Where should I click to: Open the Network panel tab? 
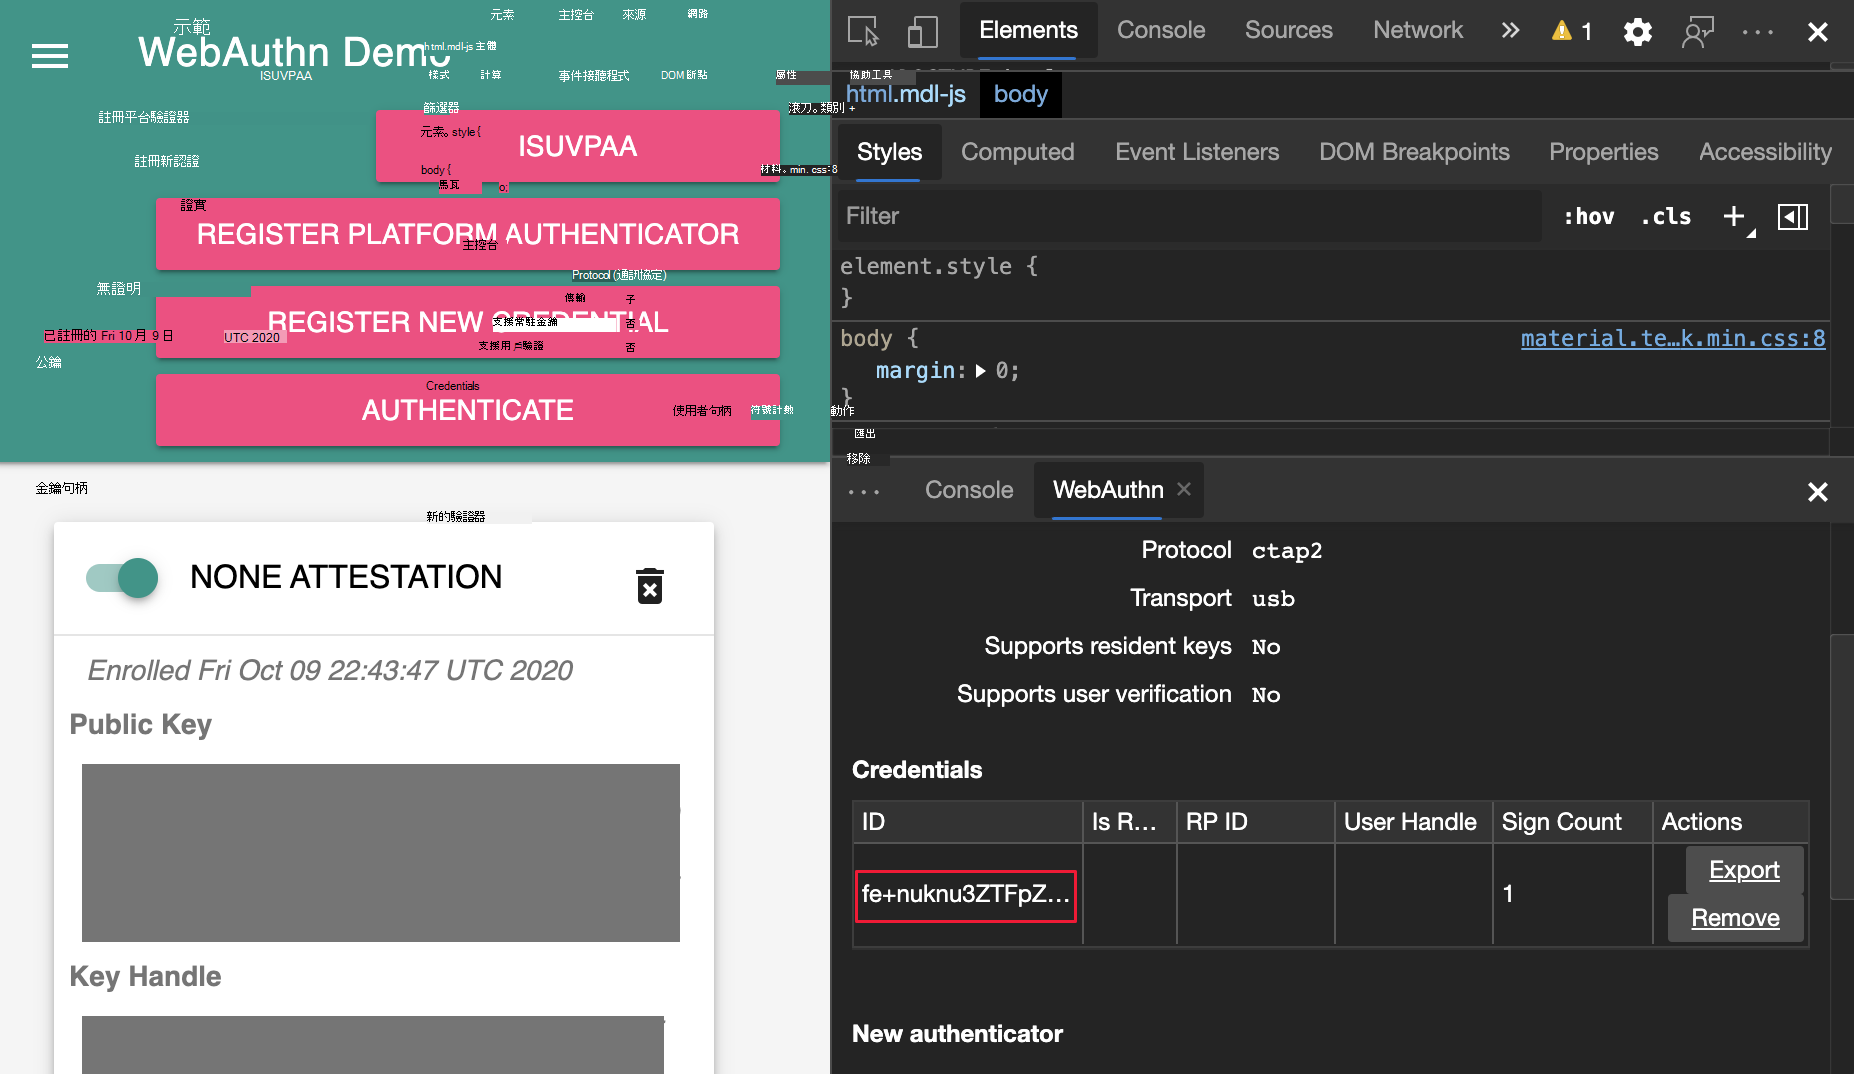(1418, 30)
